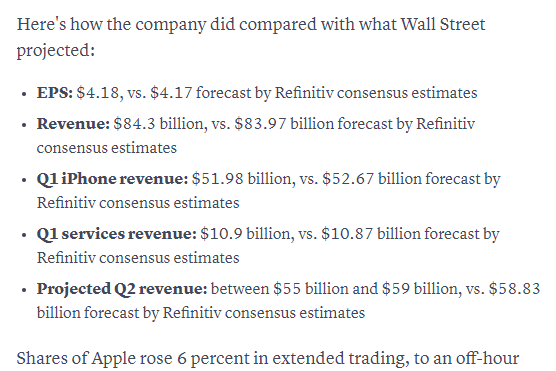Click the word "projected:" in the intro

point(56,50)
